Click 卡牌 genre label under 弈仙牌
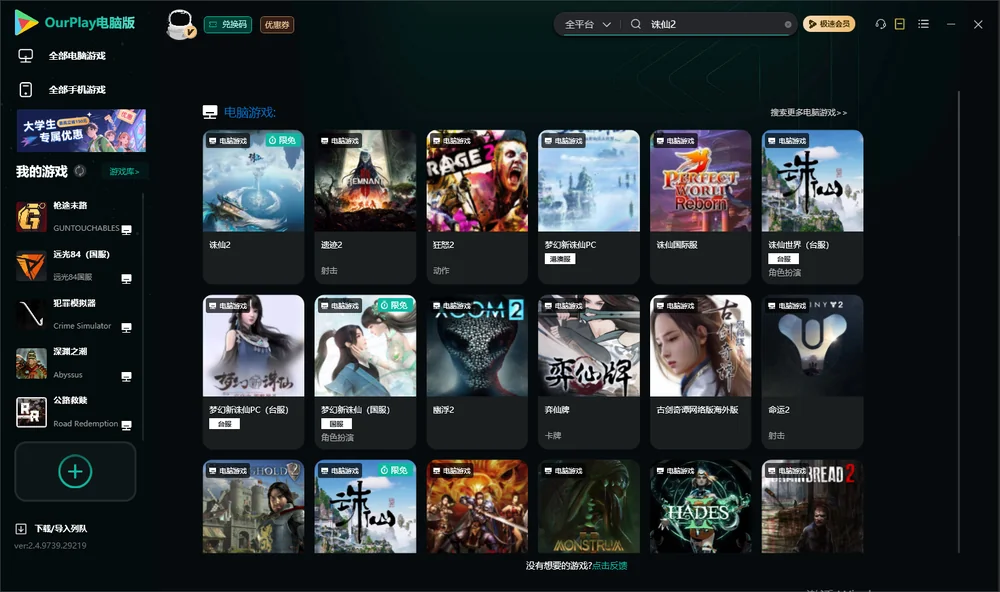The height and width of the screenshot is (592, 1000). tap(553, 436)
